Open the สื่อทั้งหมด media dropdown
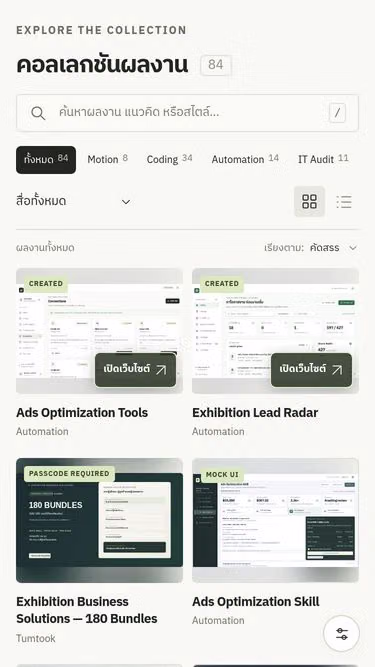 (74, 201)
